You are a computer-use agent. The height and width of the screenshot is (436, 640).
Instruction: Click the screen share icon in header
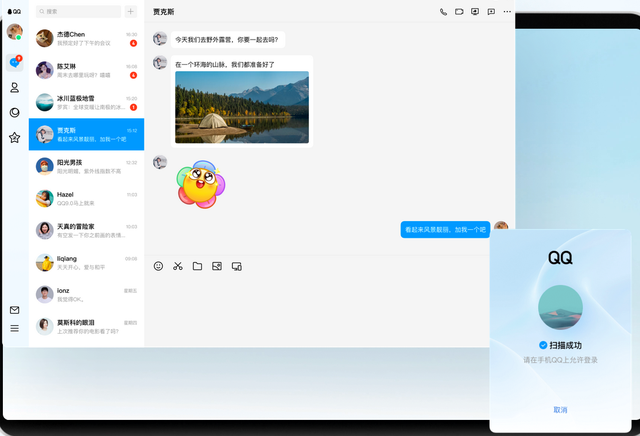[x=475, y=12]
